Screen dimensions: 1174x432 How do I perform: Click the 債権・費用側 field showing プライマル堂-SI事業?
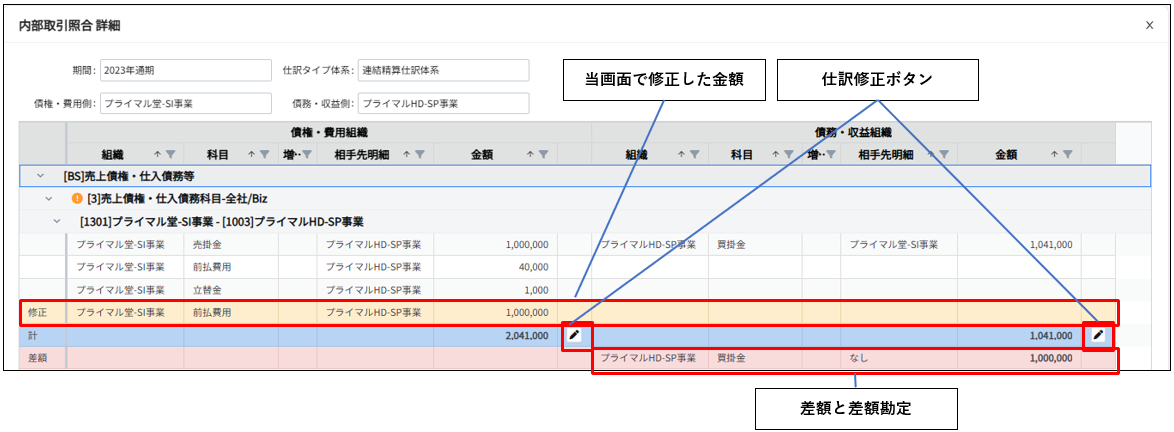point(185,103)
